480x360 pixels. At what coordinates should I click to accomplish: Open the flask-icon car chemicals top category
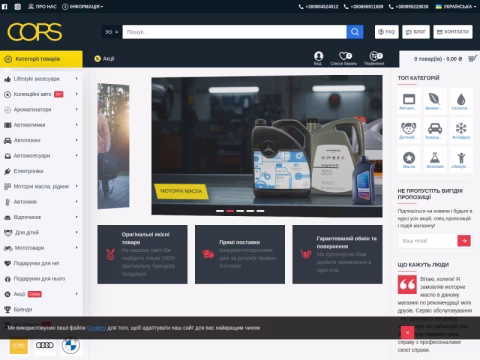coord(435,159)
